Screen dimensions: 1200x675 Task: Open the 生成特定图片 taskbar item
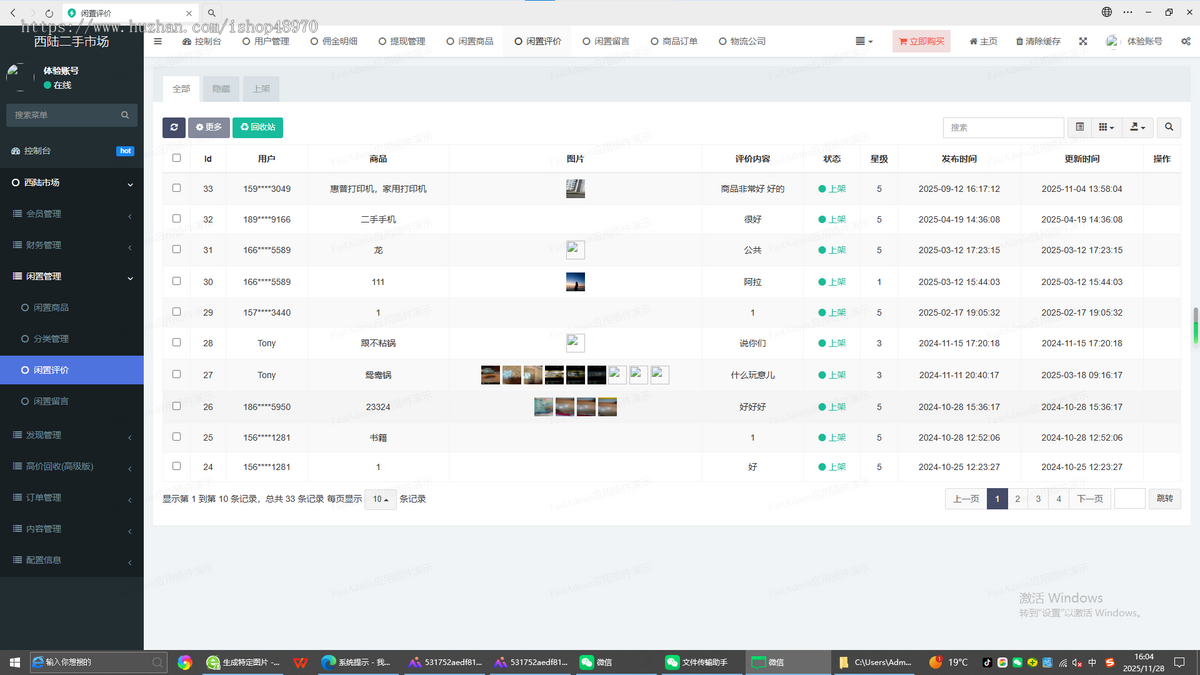pyautogui.click(x=244, y=662)
